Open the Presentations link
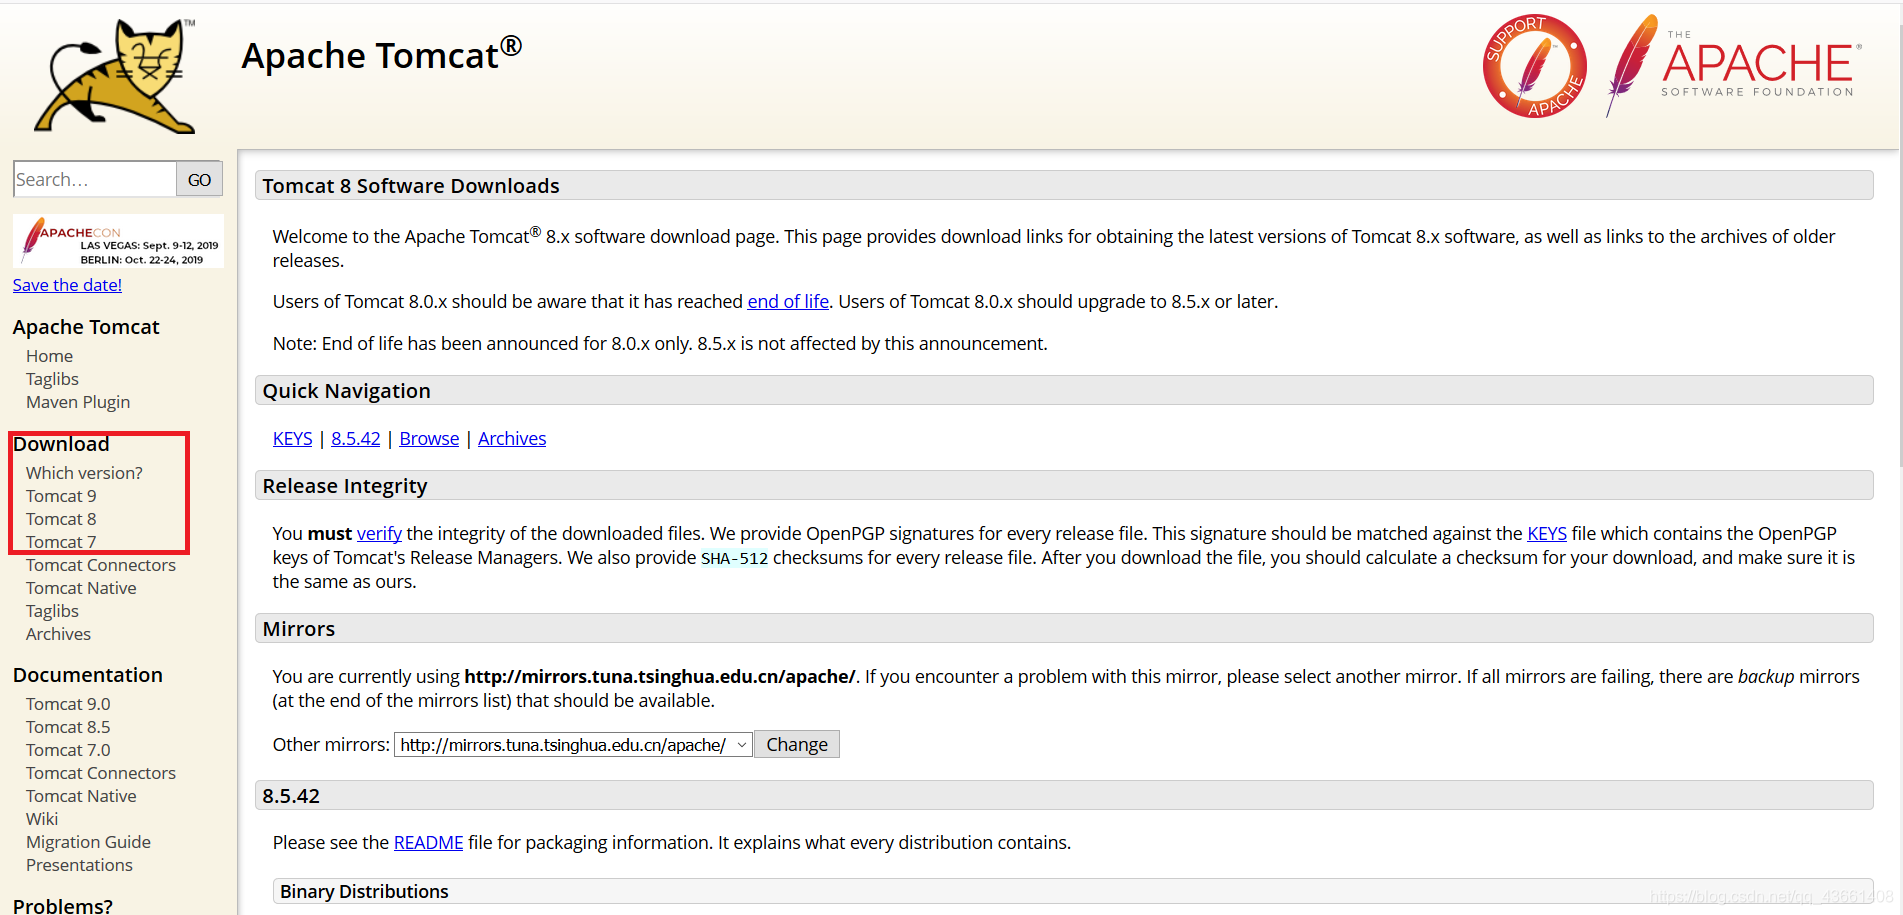Image resolution: width=1903 pixels, height=915 pixels. coord(79,865)
